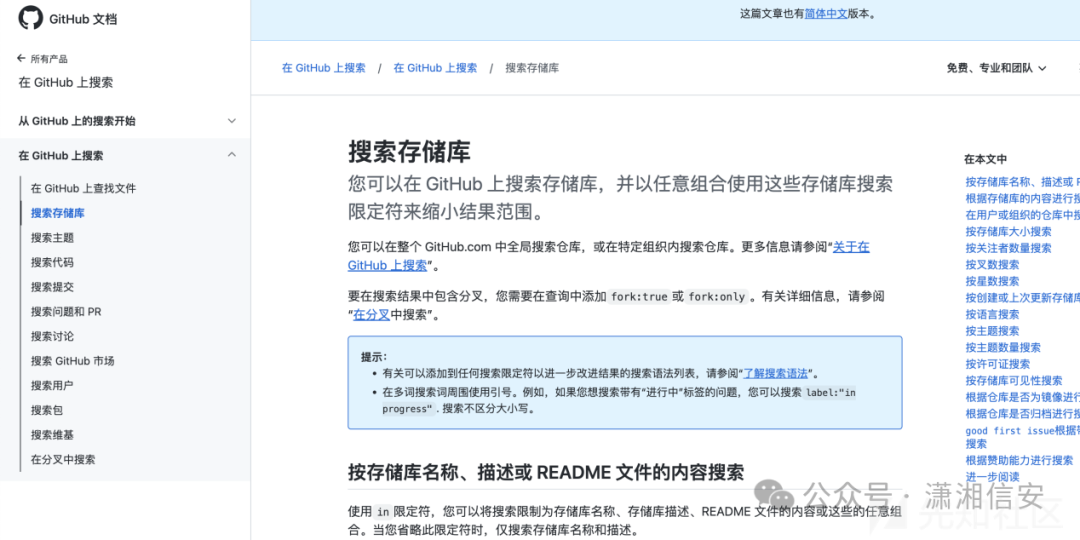The height and width of the screenshot is (540, 1080).
Task: Click the 搜索存储库 page title
Action: [409, 152]
